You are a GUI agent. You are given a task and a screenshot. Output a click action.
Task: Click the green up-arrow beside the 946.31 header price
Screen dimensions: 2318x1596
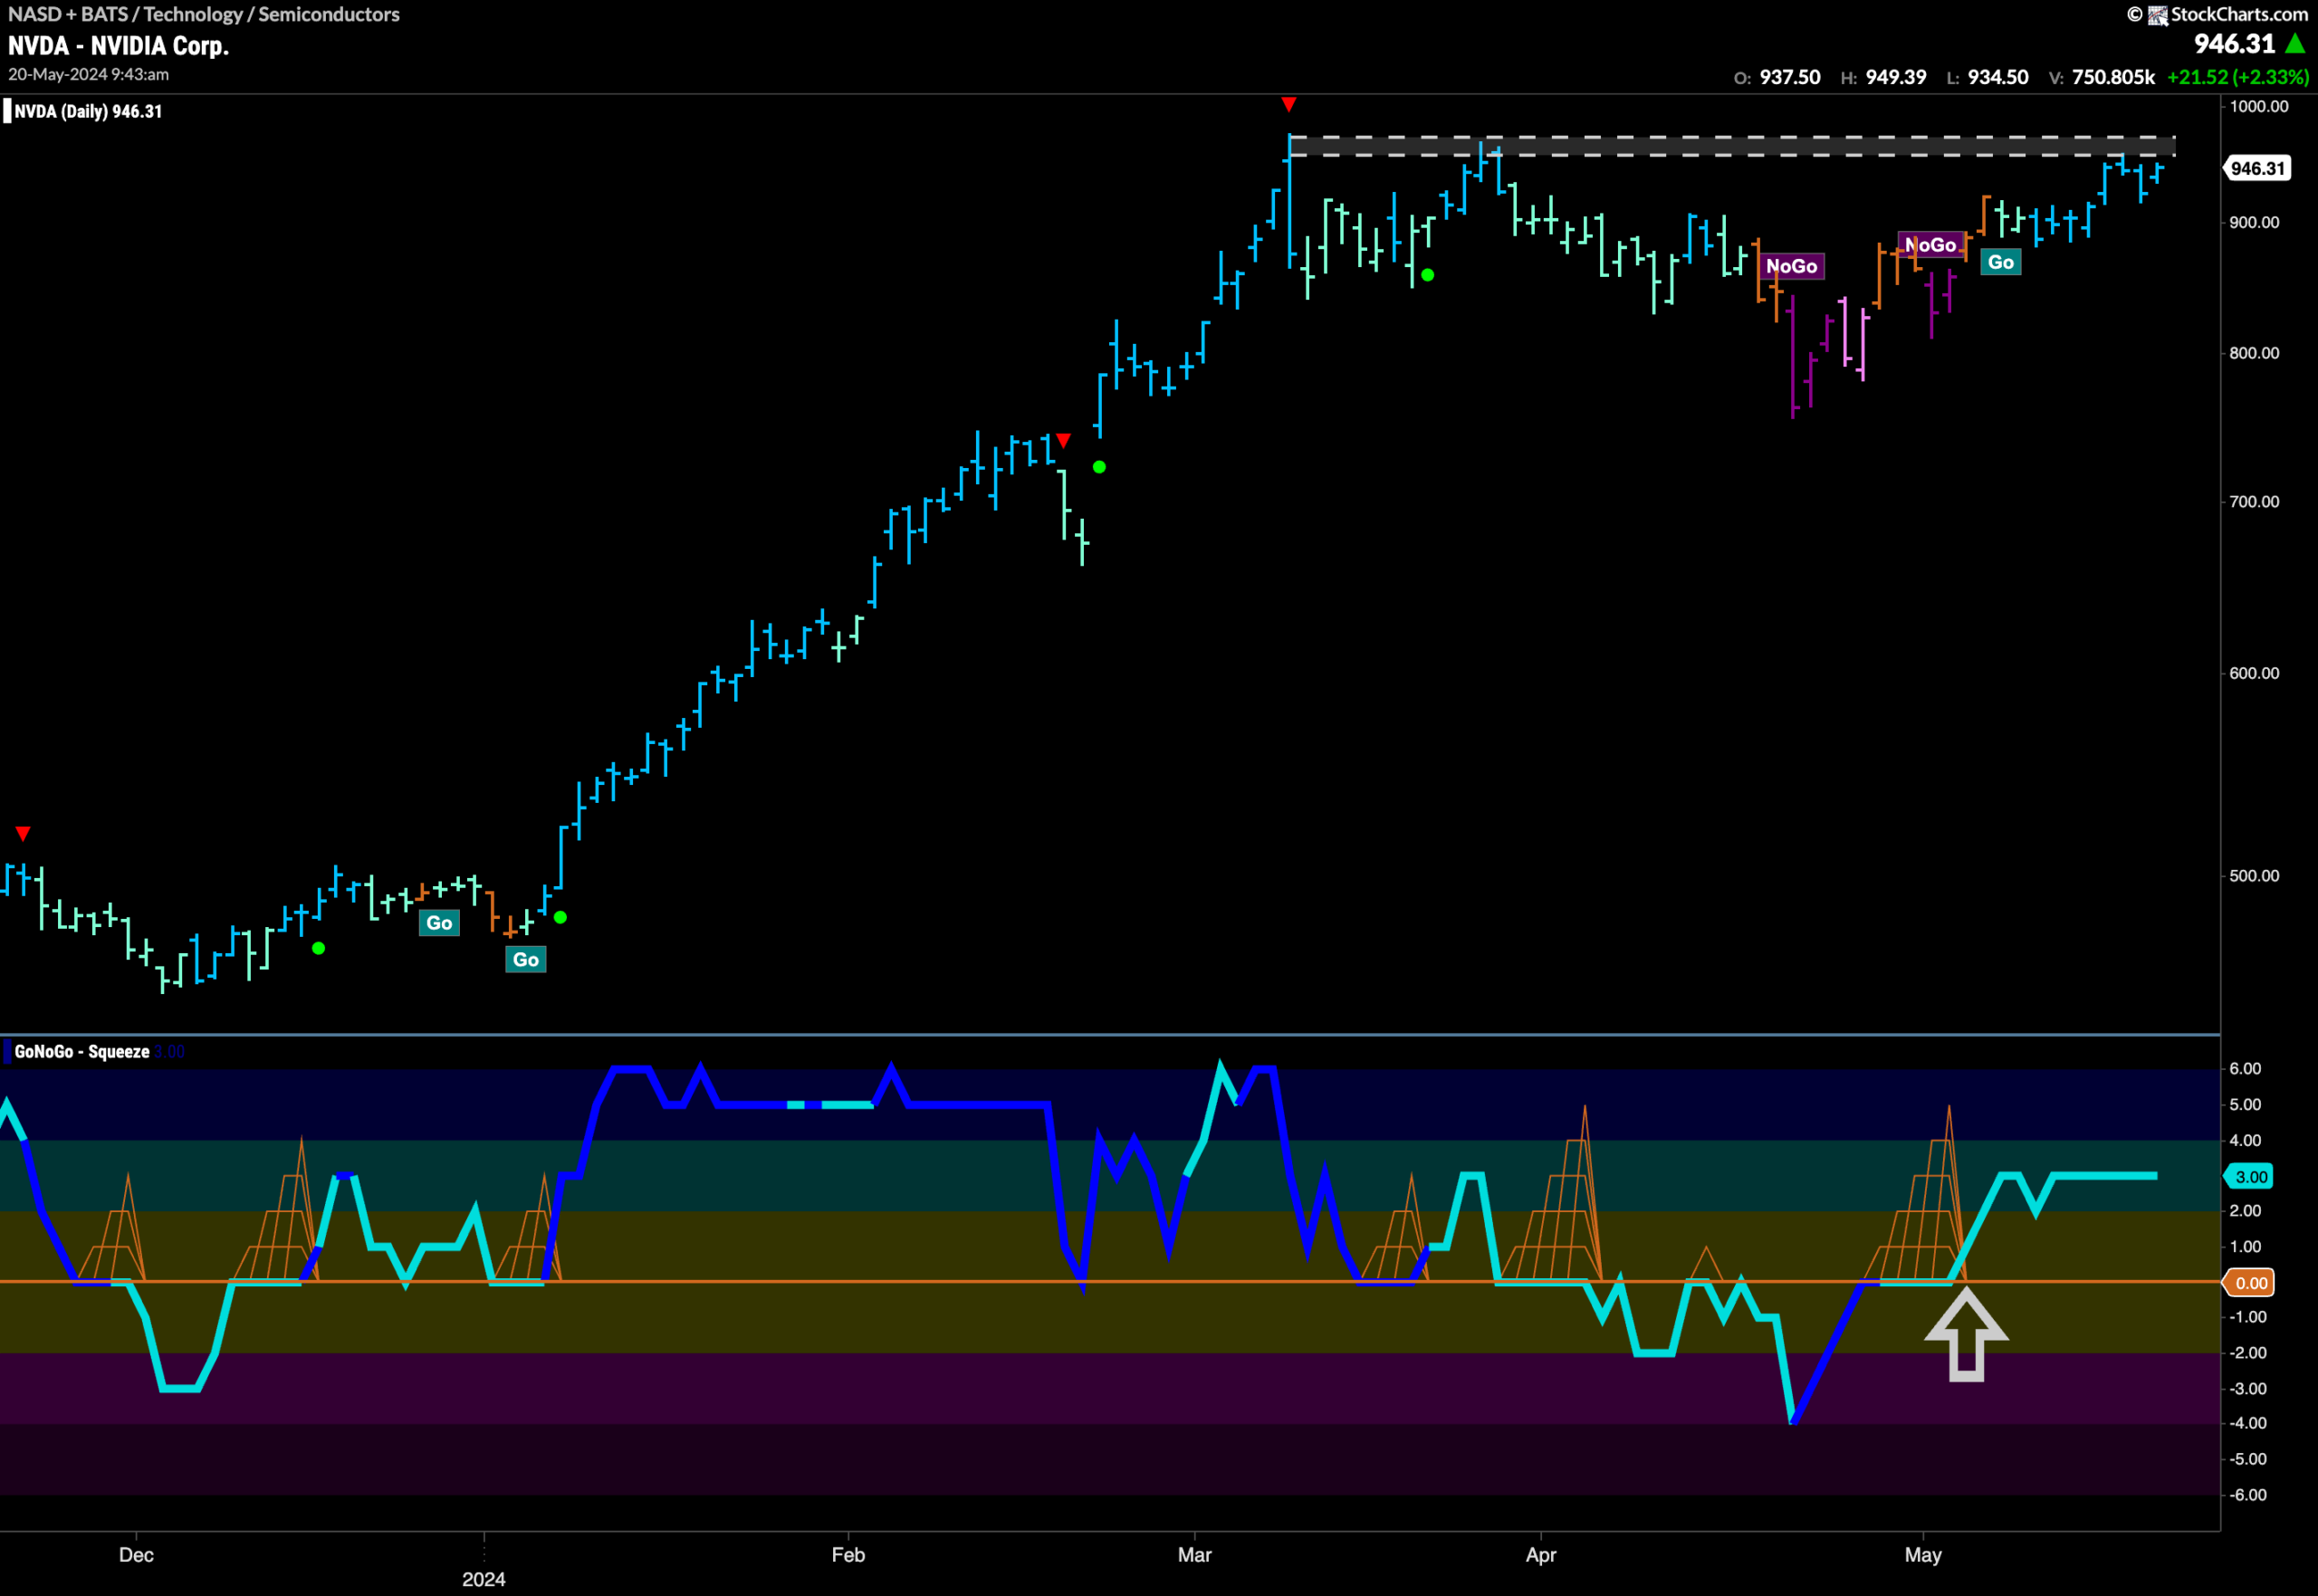tap(2296, 44)
